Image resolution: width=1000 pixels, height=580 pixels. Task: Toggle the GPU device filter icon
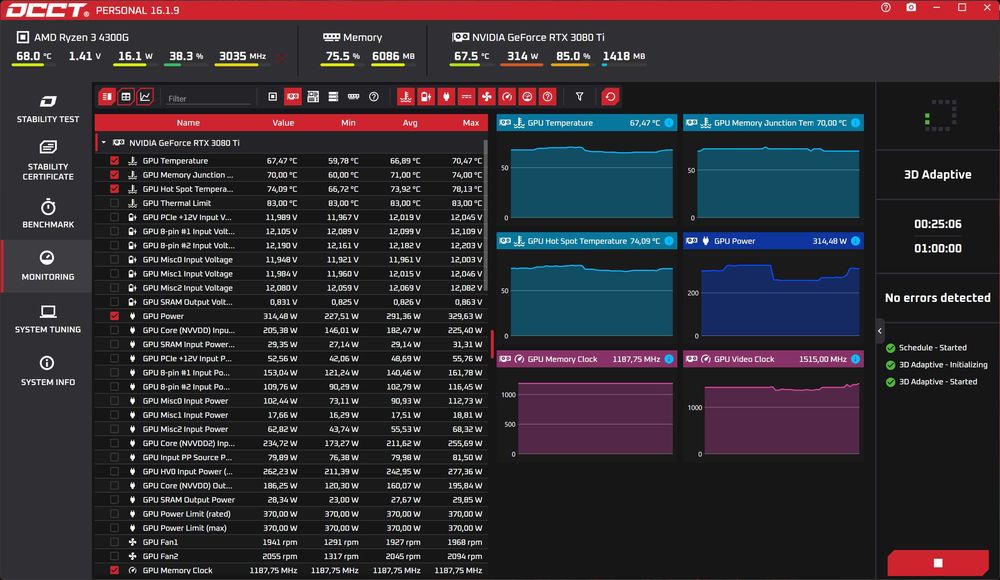click(x=293, y=97)
